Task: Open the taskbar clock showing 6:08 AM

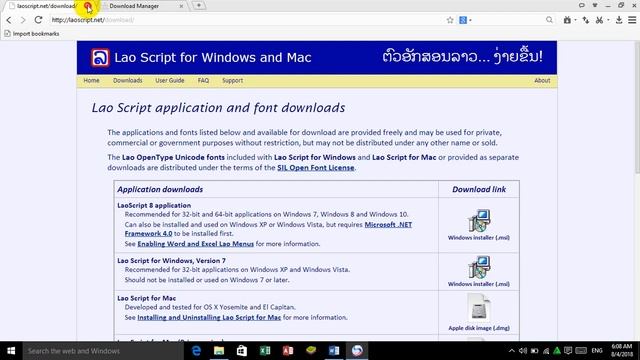Action: [x=622, y=351]
